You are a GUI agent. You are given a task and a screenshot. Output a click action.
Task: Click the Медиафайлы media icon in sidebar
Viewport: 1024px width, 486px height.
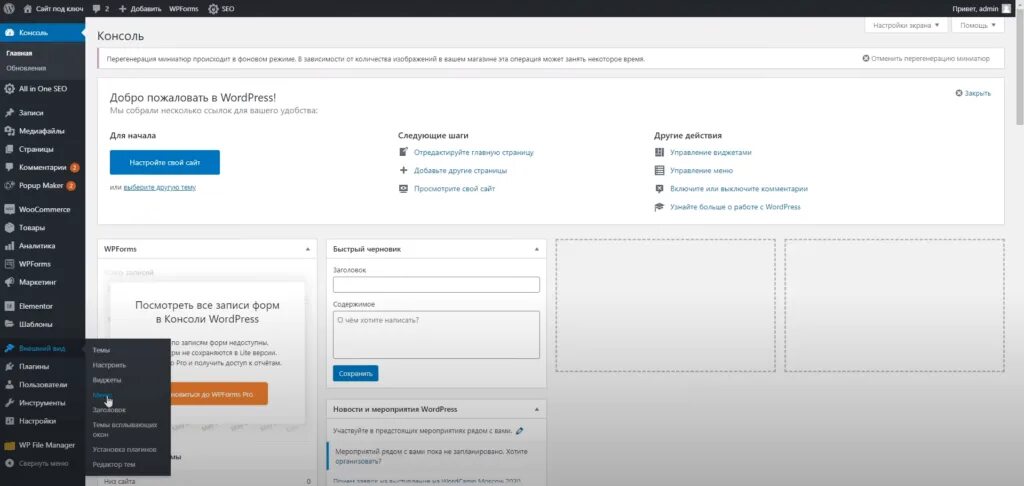(10, 131)
